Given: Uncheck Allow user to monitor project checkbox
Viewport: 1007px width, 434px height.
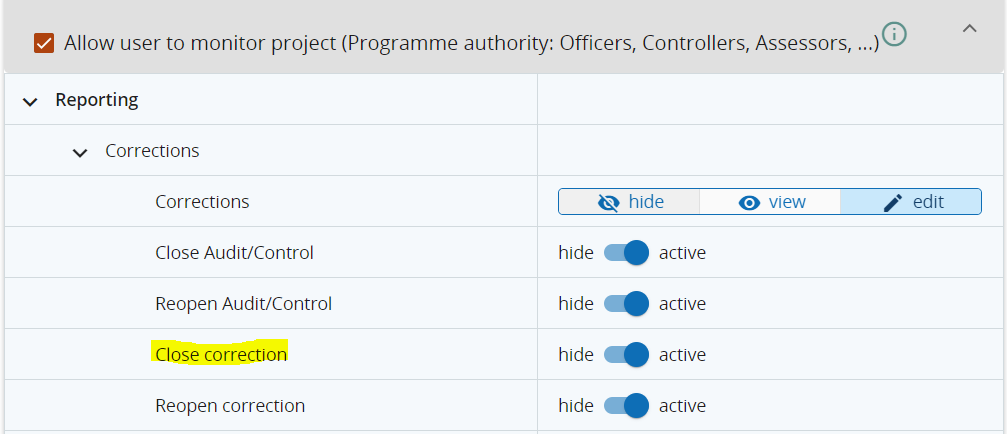Looking at the screenshot, I should pos(44,43).
